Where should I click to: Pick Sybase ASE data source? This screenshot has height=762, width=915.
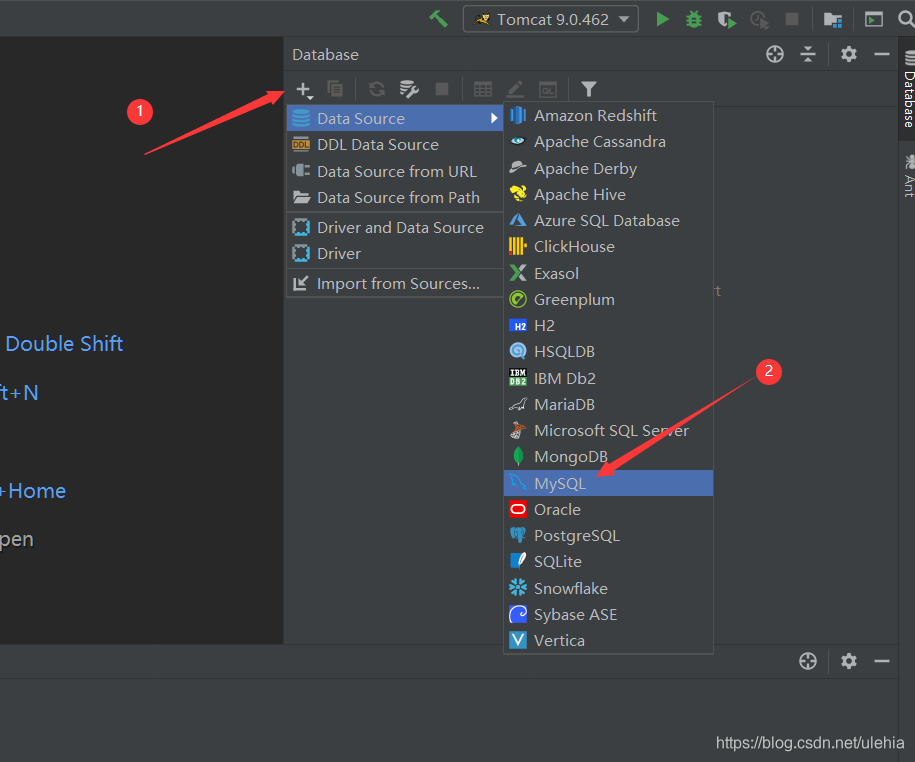point(609,614)
